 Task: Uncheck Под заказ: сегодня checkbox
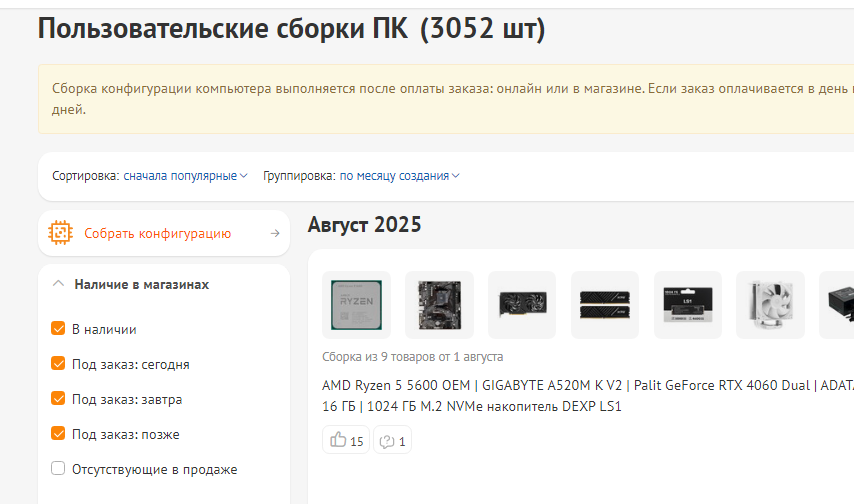pos(58,363)
